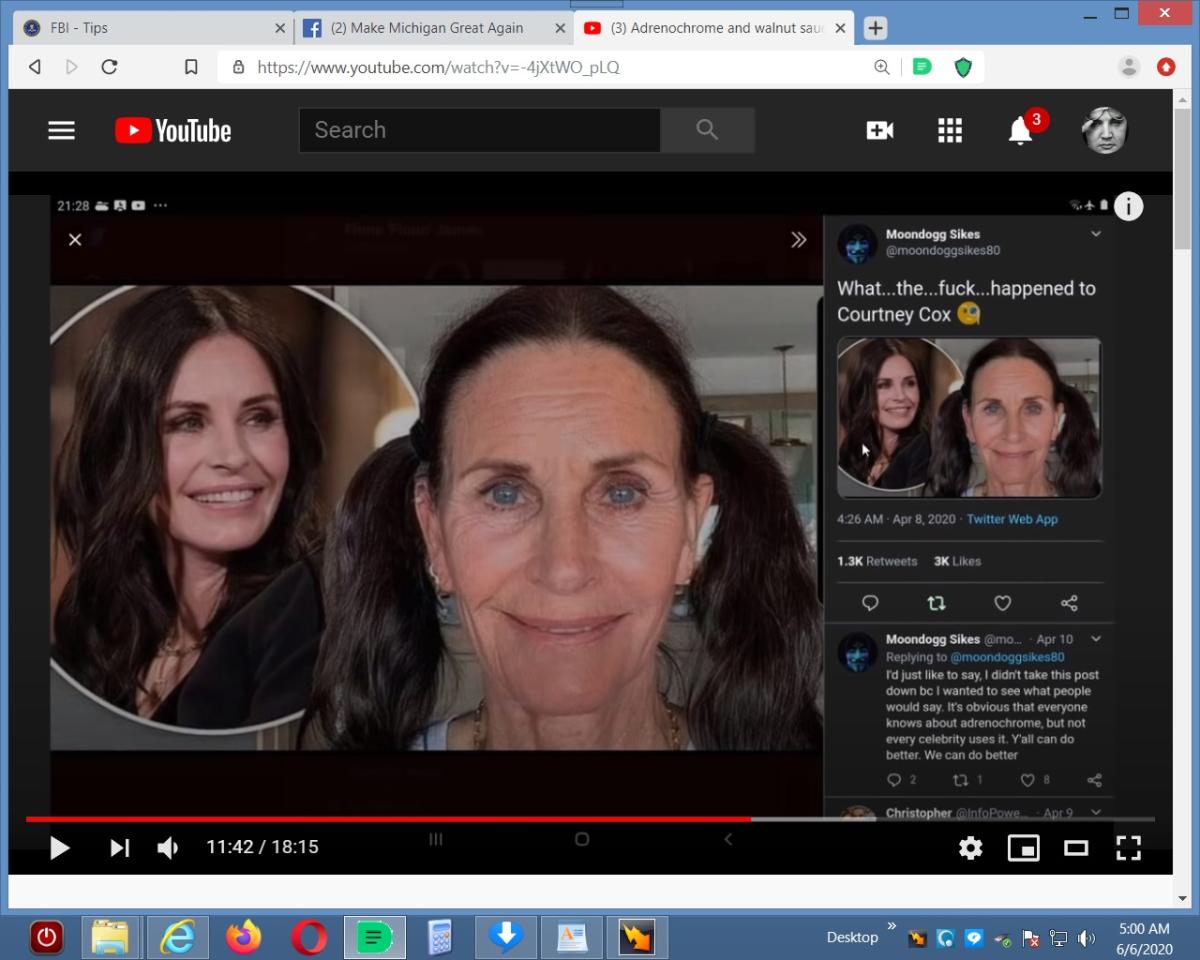This screenshot has width=1200, height=960.
Task: Click the YouTube logo to go home
Action: [173, 131]
